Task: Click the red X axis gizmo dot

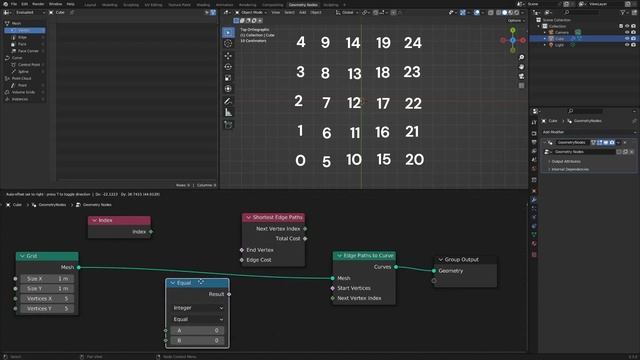Action: coord(523,40)
